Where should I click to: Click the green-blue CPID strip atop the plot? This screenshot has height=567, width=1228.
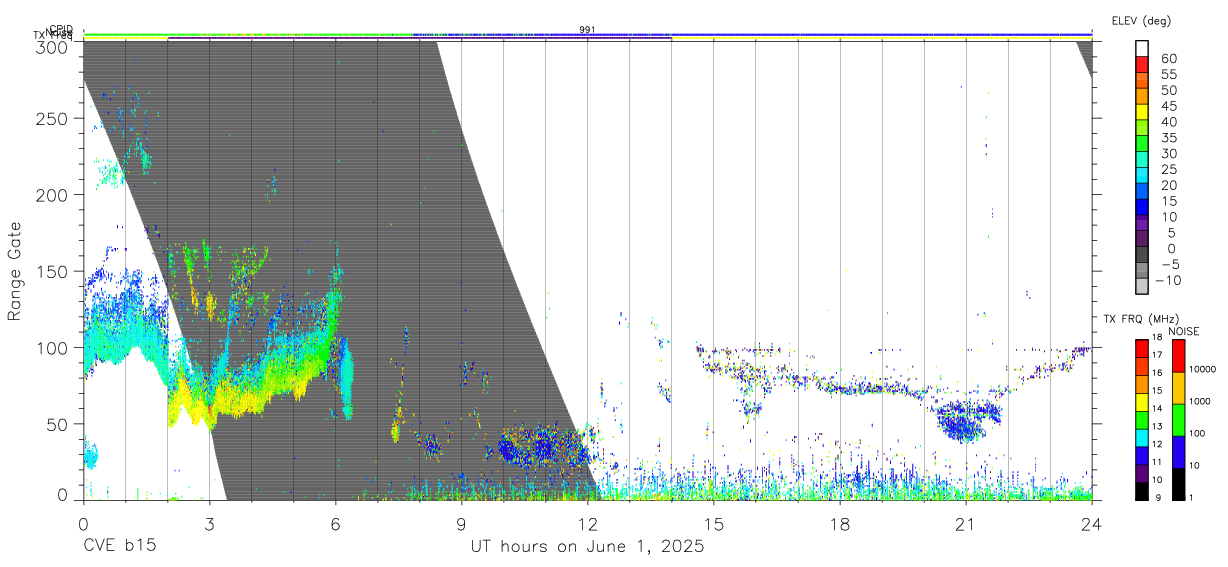click(x=587, y=35)
